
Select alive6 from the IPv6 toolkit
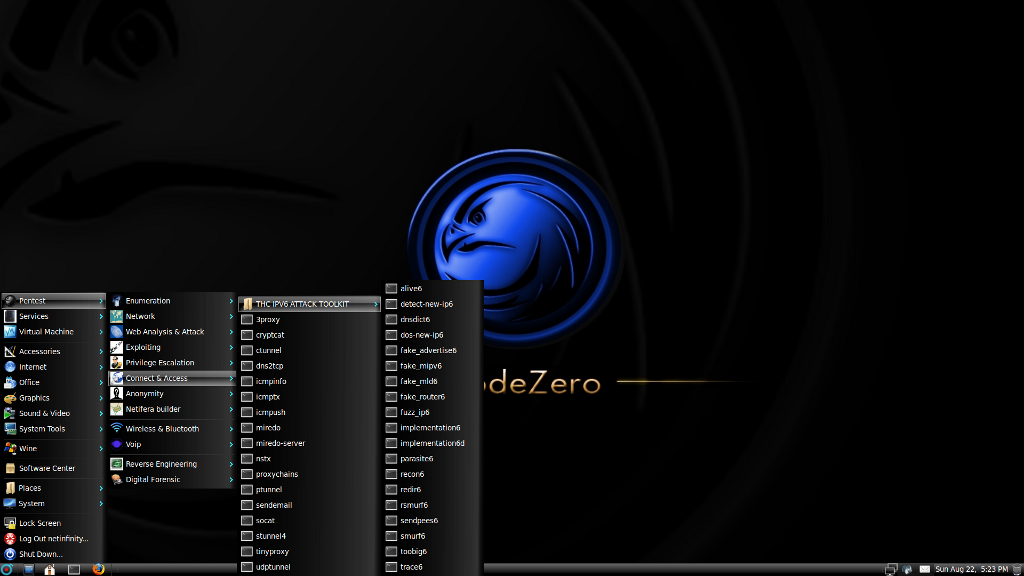tap(410, 289)
